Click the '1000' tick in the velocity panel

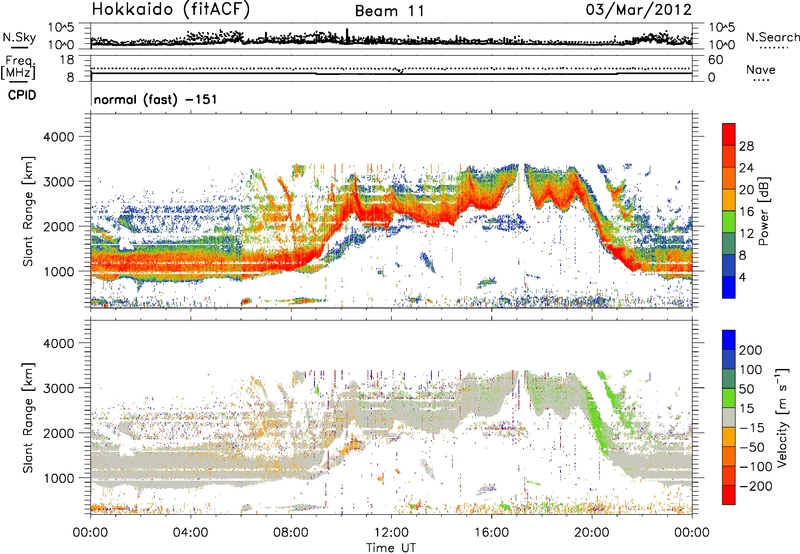[61, 478]
